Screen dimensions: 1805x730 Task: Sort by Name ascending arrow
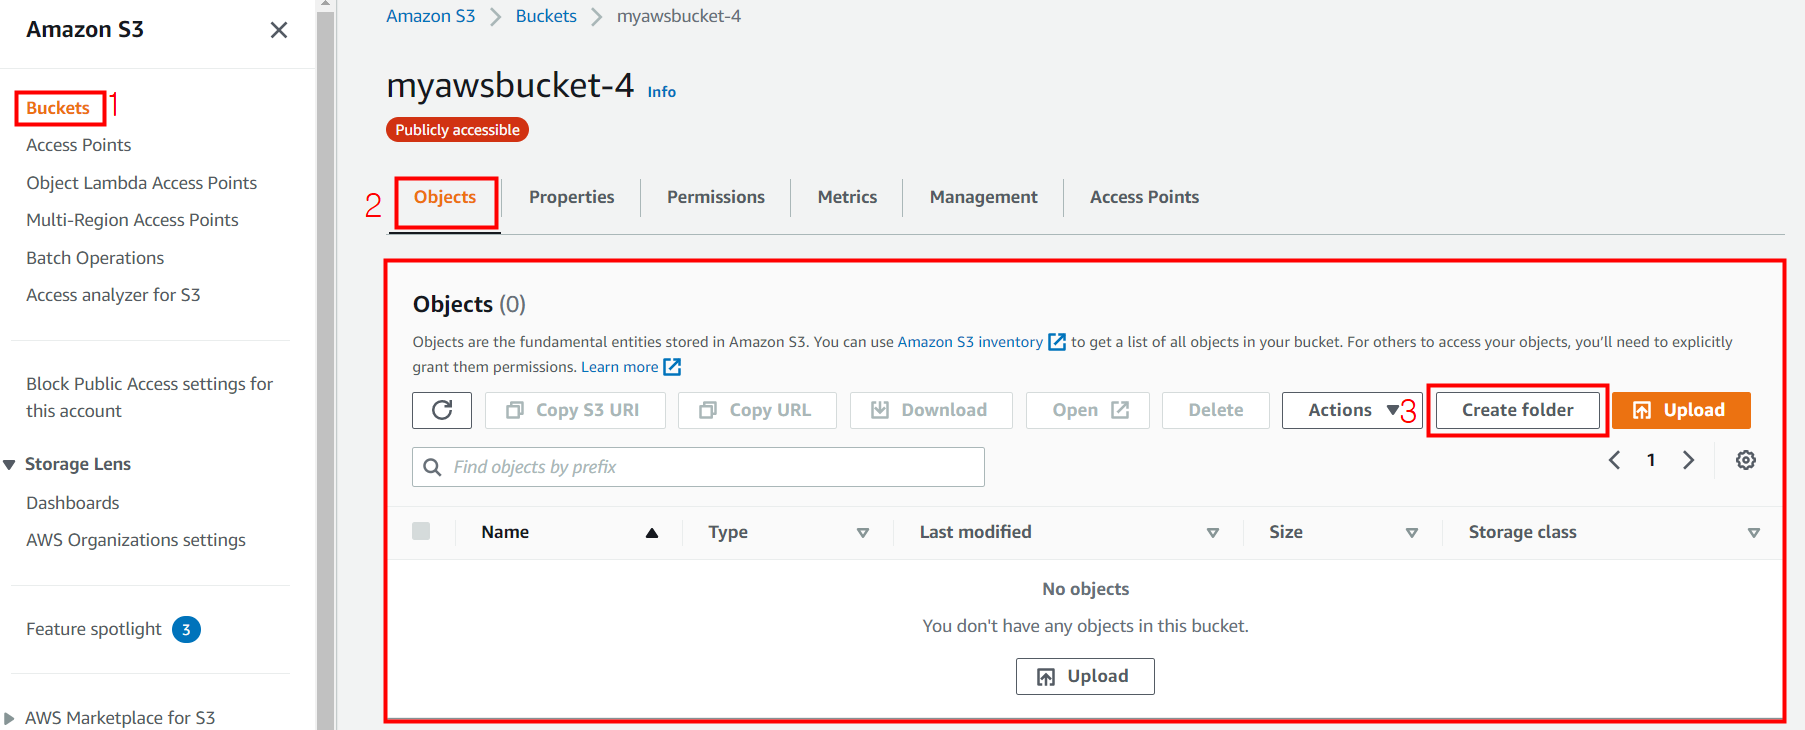click(652, 533)
